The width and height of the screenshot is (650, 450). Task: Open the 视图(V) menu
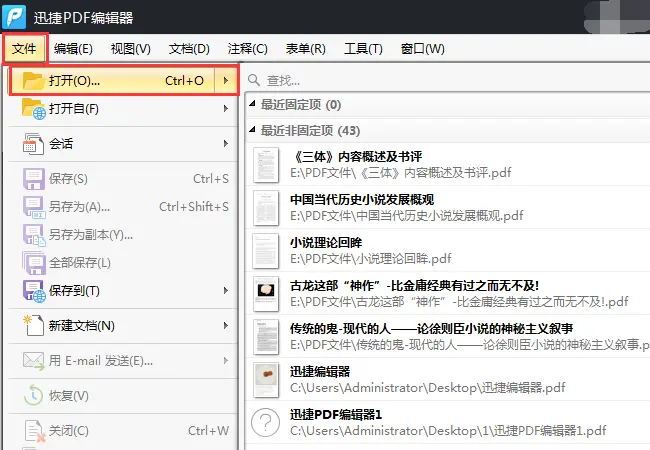[131, 49]
